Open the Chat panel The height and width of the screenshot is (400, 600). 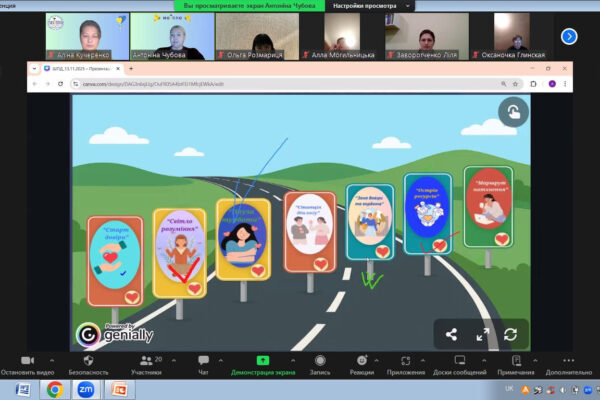[x=203, y=360]
